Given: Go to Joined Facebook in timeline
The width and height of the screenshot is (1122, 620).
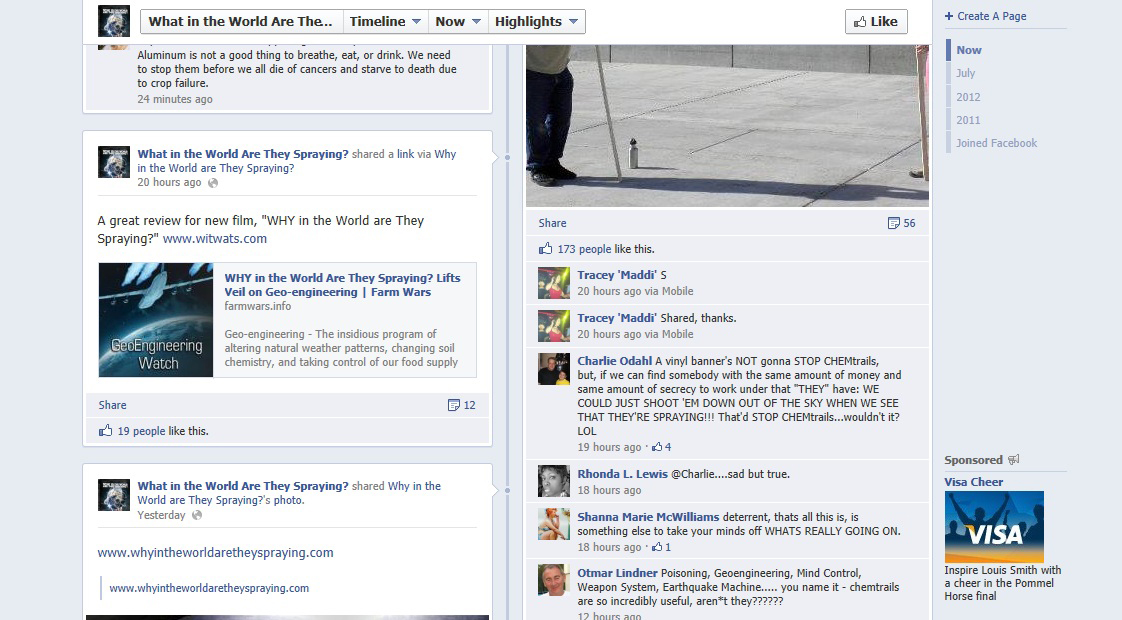Looking at the screenshot, I should [996, 143].
